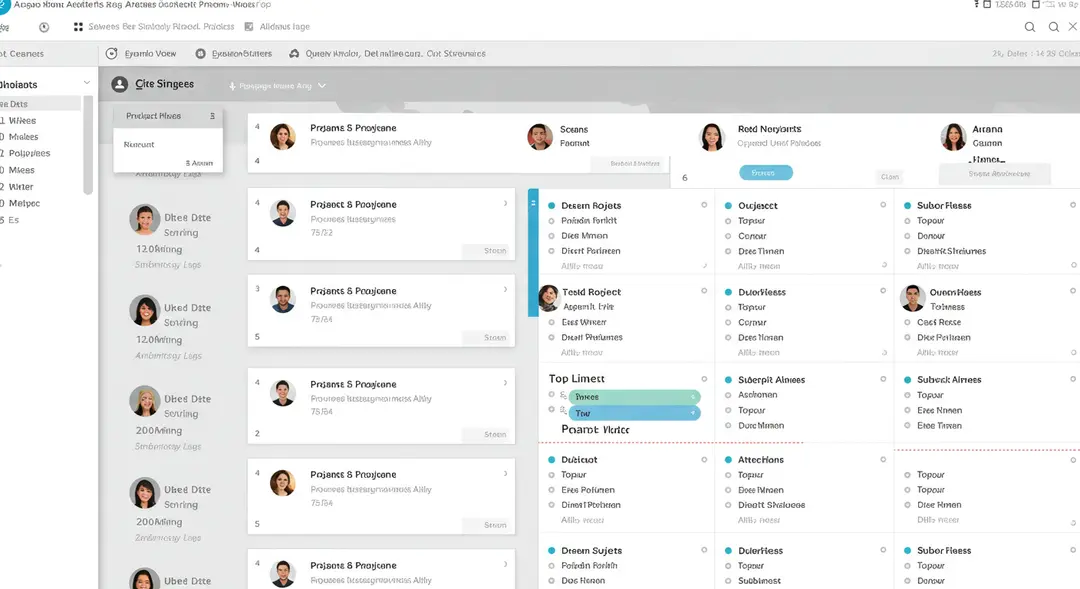The width and height of the screenshot is (1080, 589).
Task: Click the options circle on the "Duticuot" group
Action: 704,459
